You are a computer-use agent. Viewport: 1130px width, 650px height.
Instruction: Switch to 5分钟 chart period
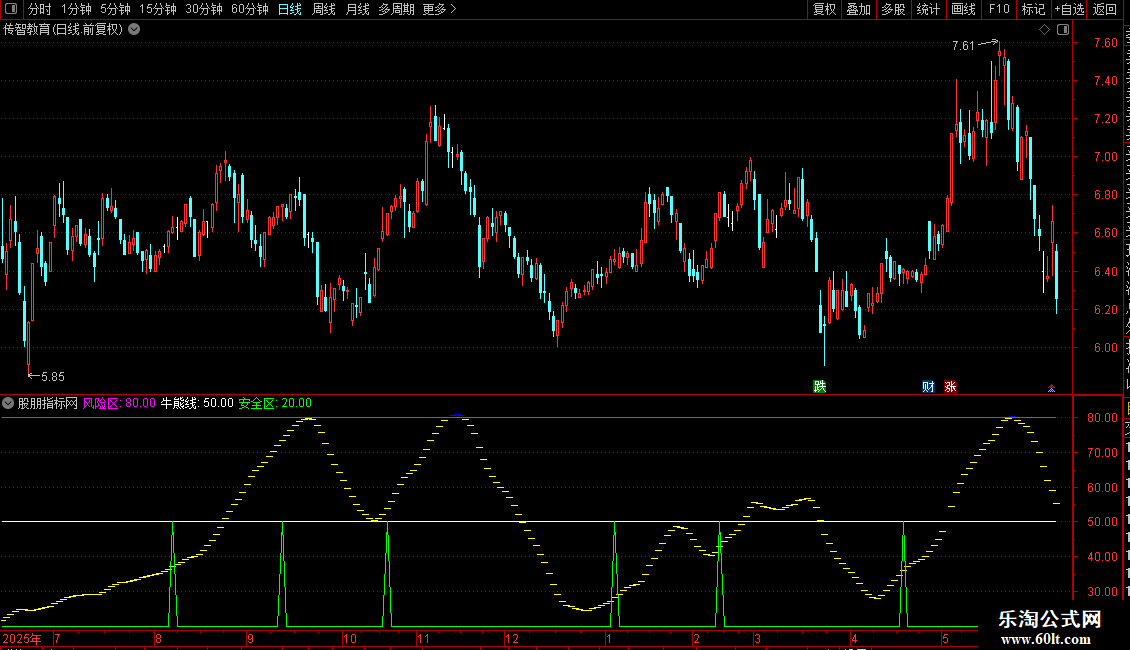(x=115, y=9)
